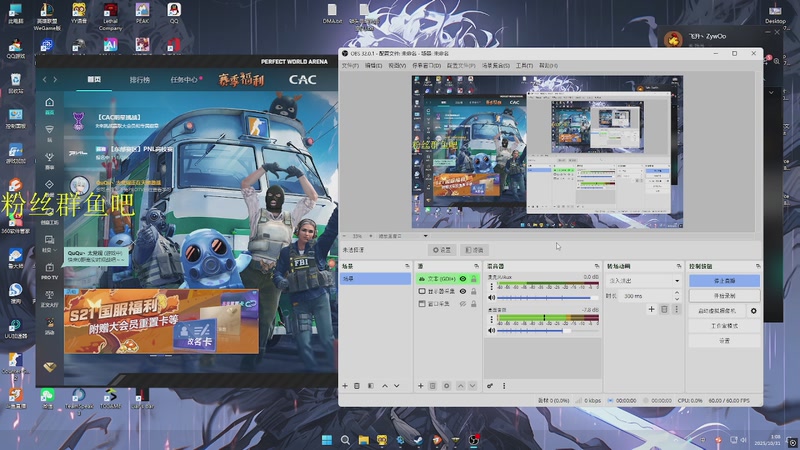
Task: Pop out the Sources dock panel
Action: click(x=476, y=266)
